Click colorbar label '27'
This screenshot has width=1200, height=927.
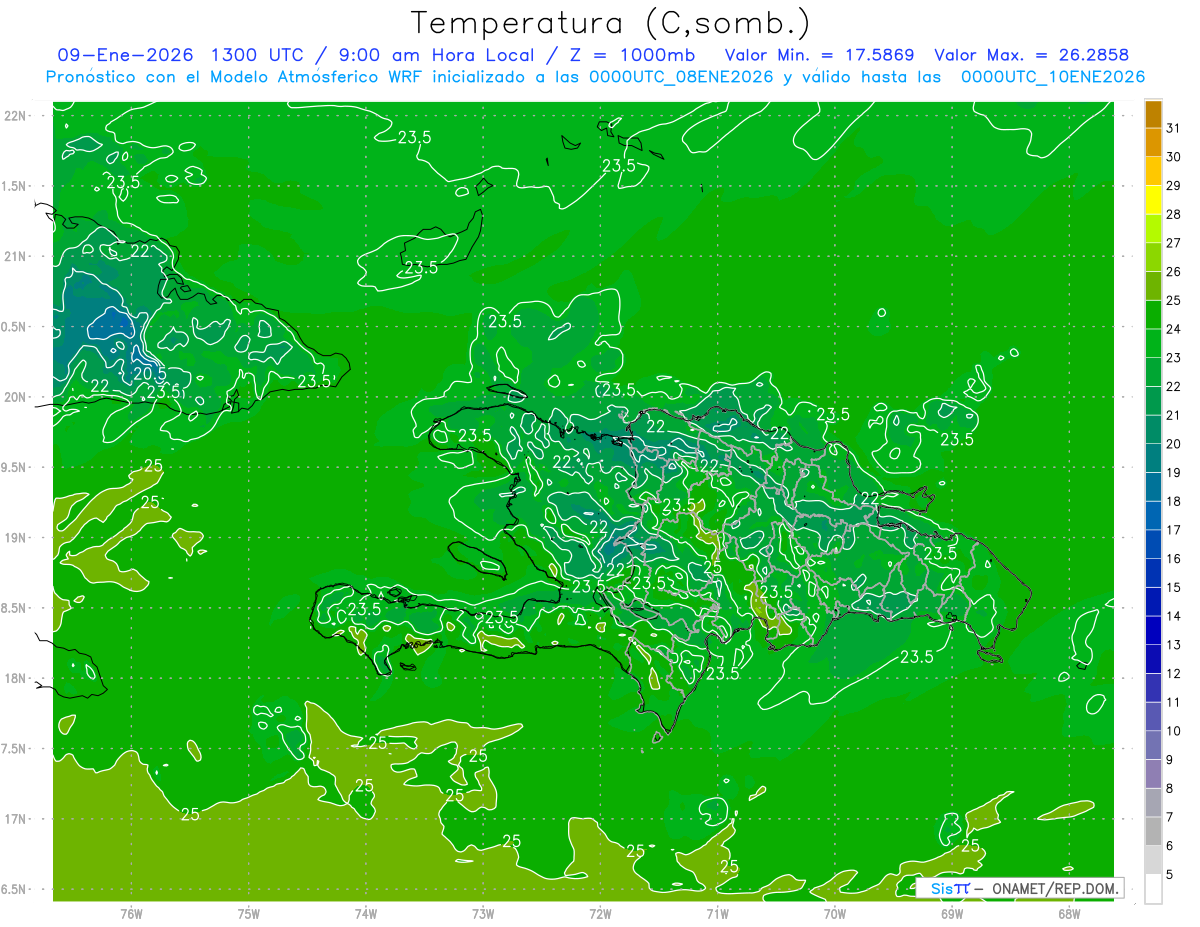click(1174, 243)
